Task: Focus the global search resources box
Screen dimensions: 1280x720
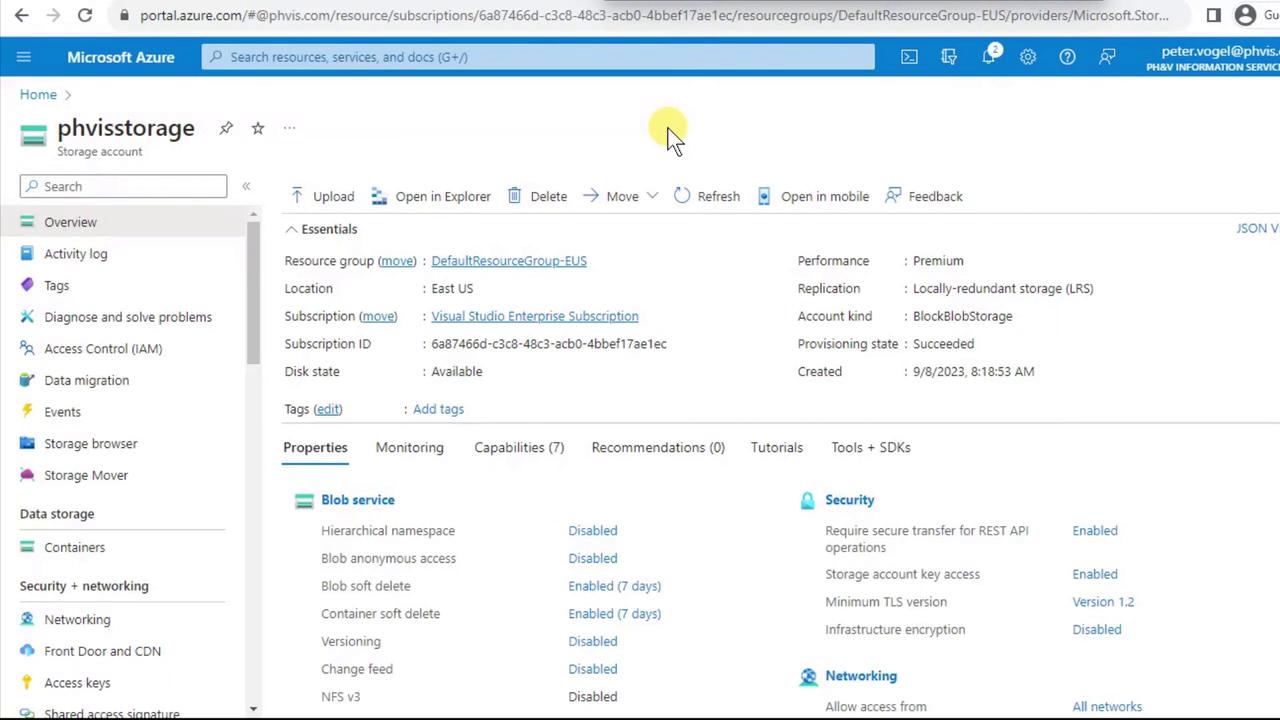Action: point(538,57)
